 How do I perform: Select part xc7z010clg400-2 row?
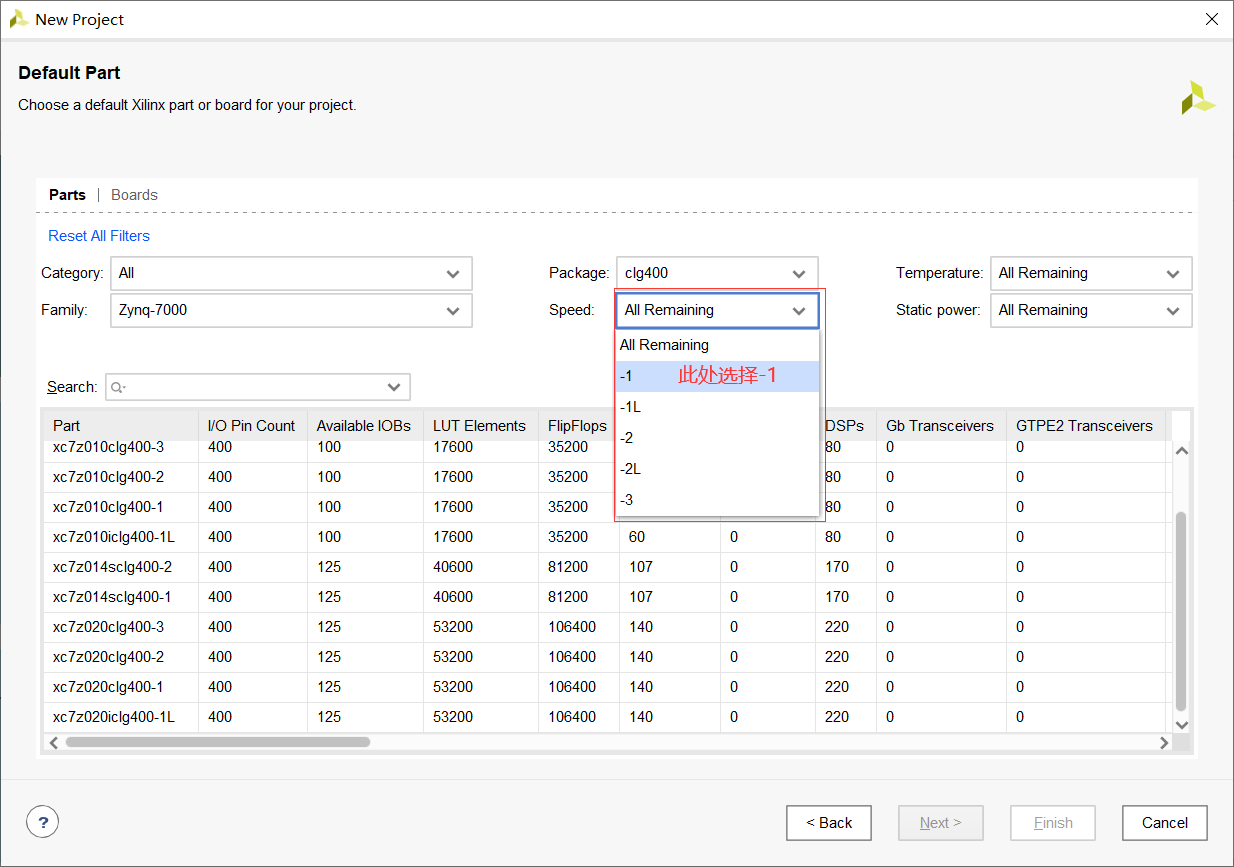604,477
